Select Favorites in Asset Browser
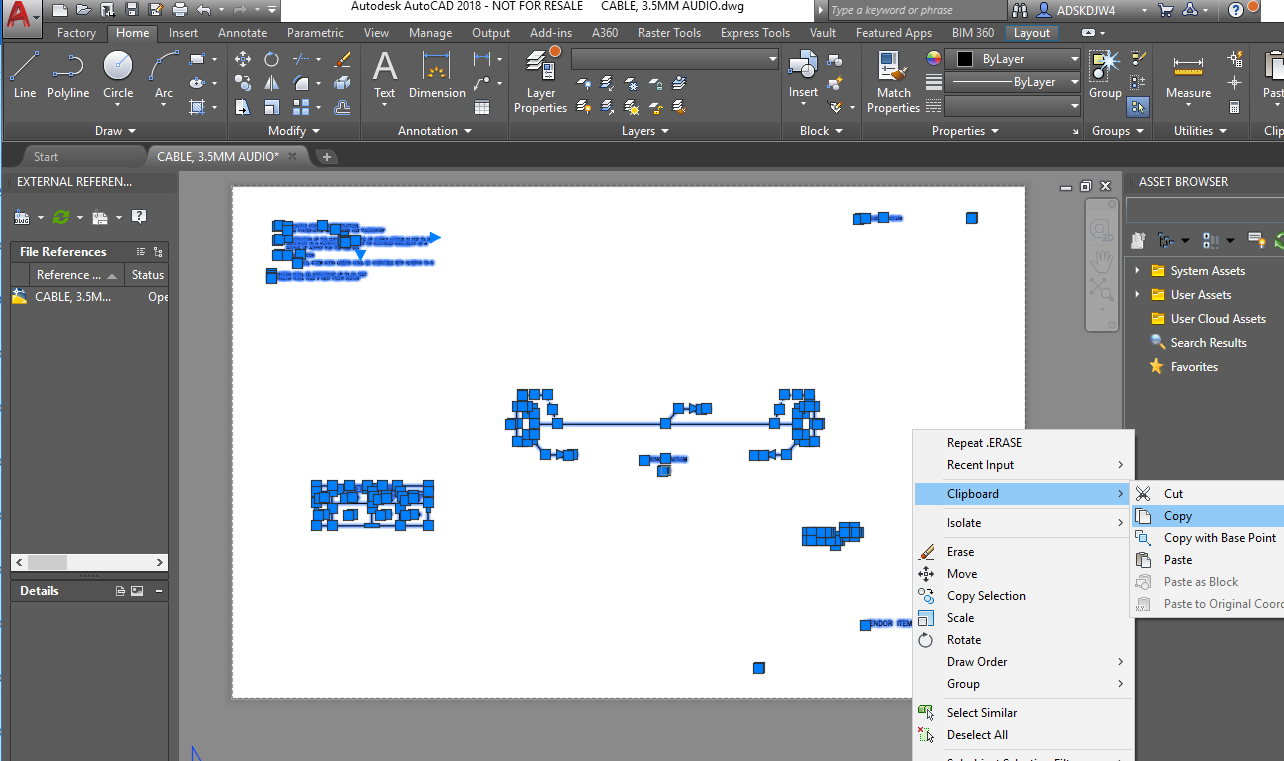Viewport: 1284px width, 761px height. 1194,367
